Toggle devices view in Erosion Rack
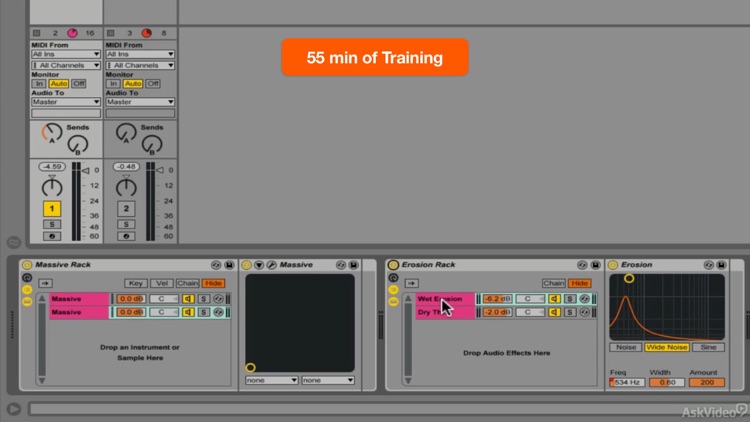Image resolution: width=750 pixels, height=422 pixels. (x=393, y=301)
